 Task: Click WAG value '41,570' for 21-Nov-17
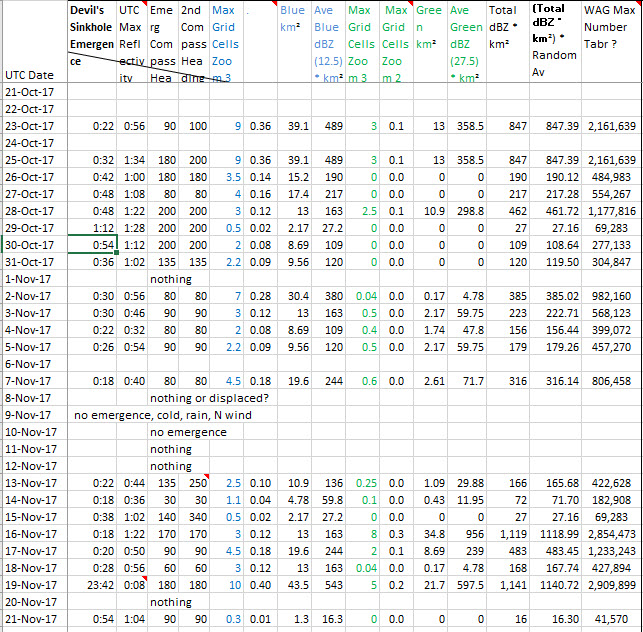[612, 619]
